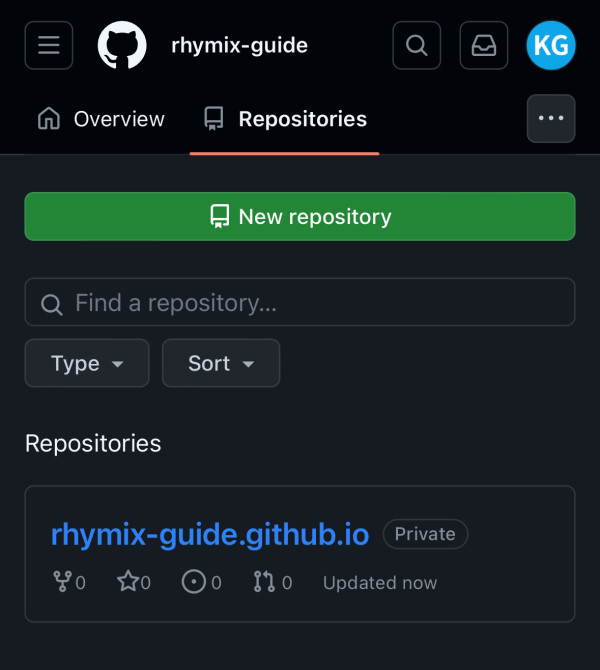600x670 pixels.
Task: Click the home icon beside Overview
Action: [49, 118]
